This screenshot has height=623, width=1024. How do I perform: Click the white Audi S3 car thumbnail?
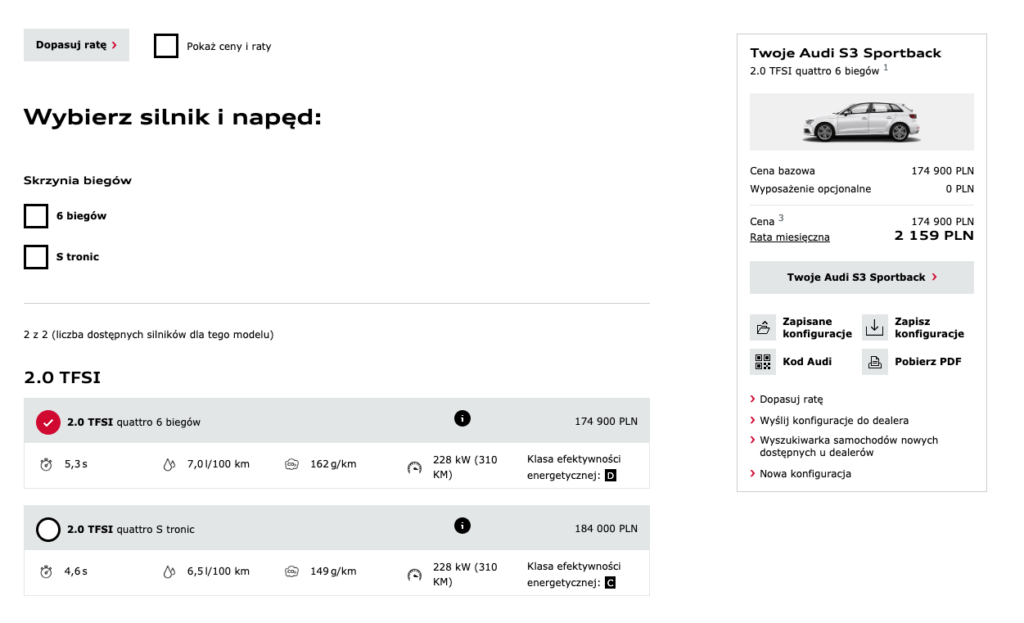[861, 122]
